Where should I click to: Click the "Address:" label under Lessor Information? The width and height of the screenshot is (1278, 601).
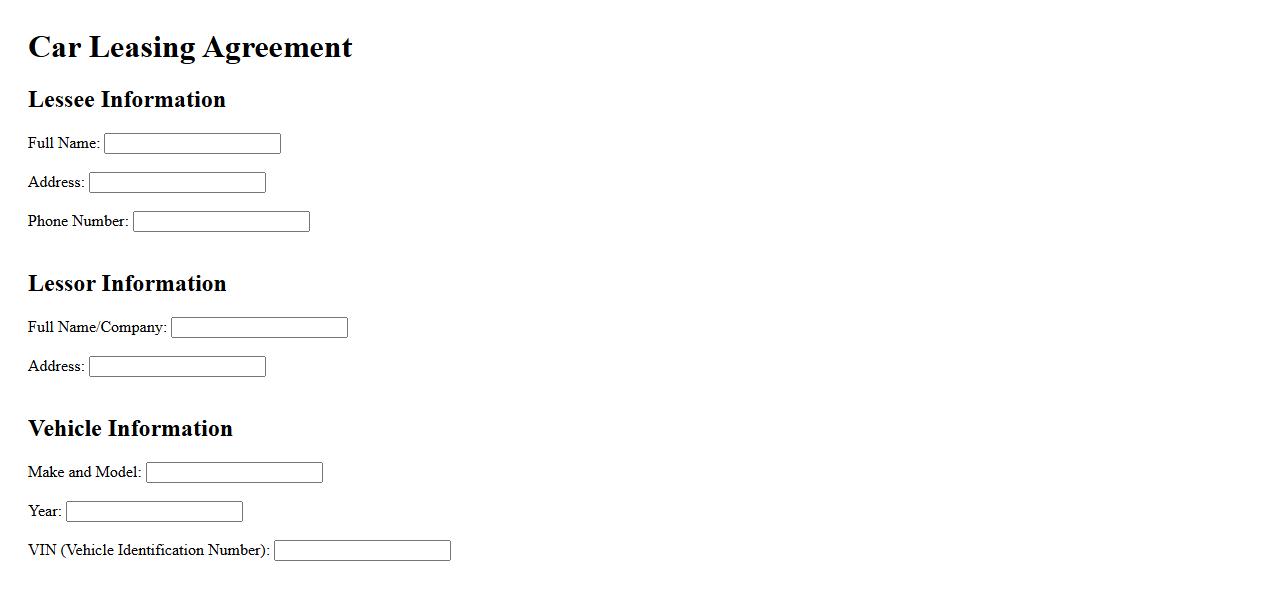click(x=56, y=367)
